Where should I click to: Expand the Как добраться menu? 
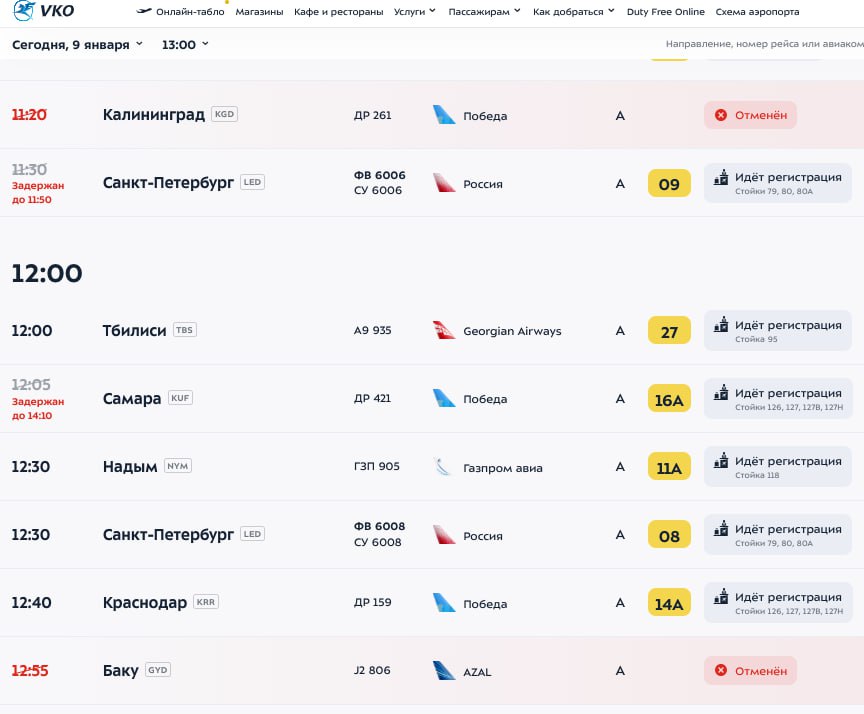click(x=574, y=12)
